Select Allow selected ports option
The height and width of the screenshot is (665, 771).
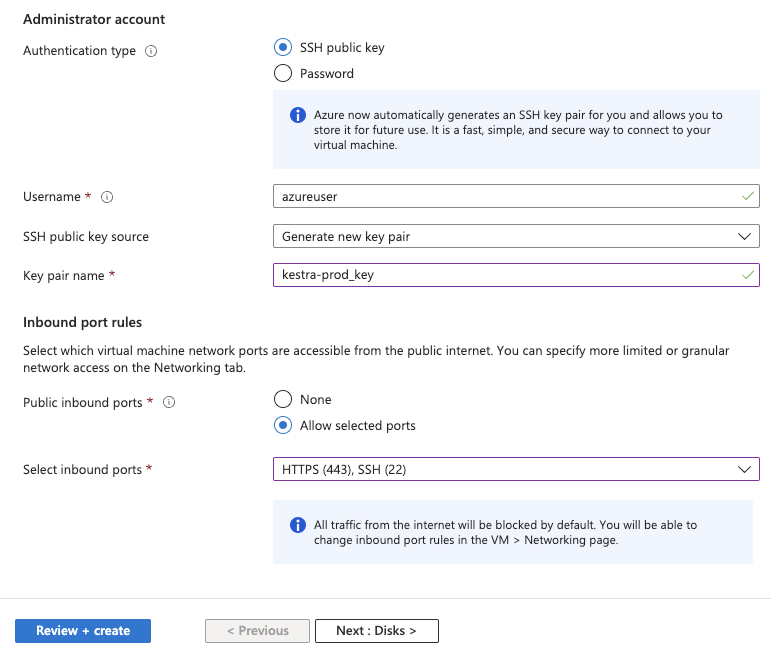pos(283,425)
